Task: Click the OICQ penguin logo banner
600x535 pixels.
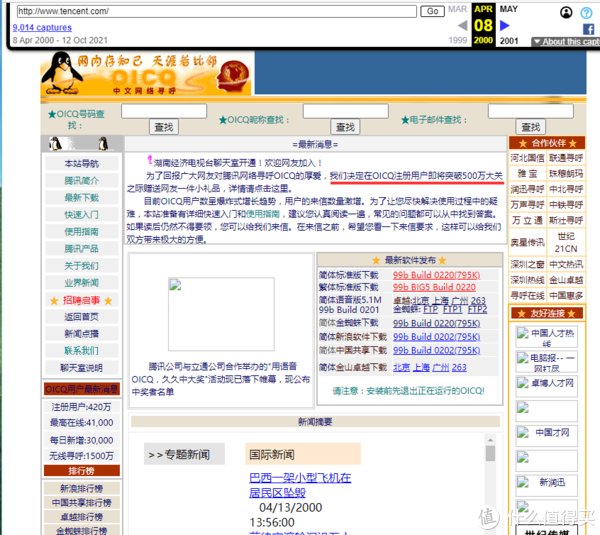Action: [x=146, y=73]
